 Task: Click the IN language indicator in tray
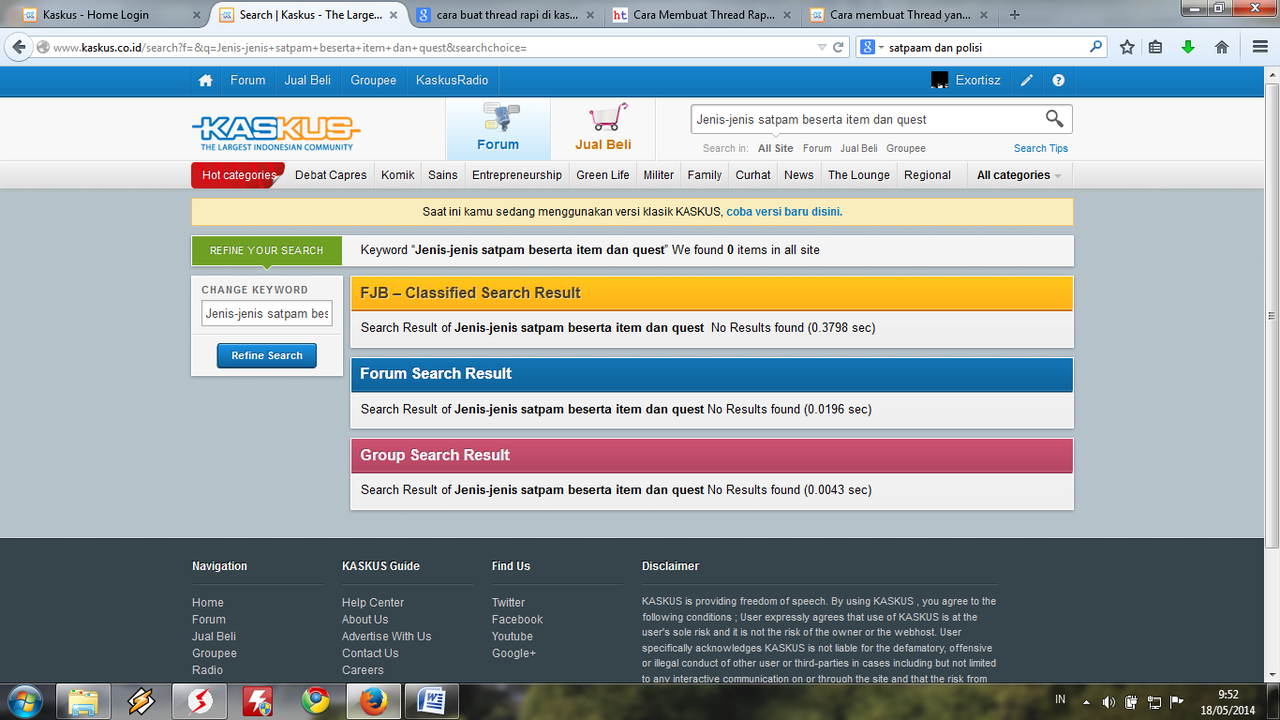[x=1060, y=701]
